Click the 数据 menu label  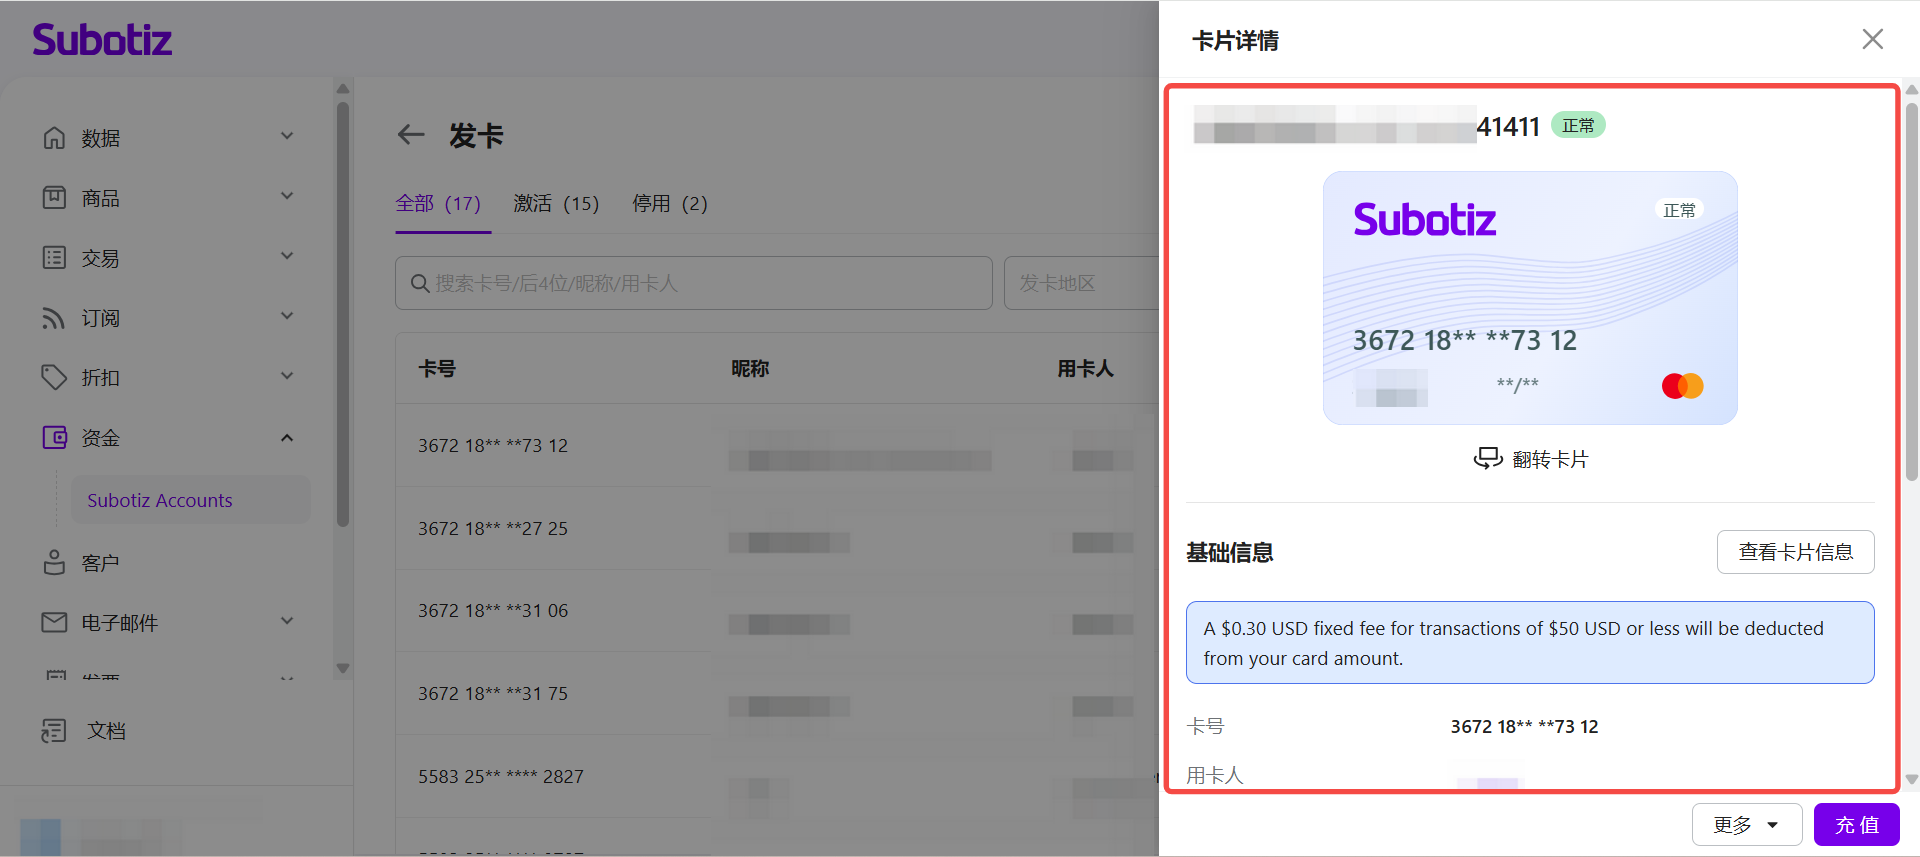pos(101,138)
